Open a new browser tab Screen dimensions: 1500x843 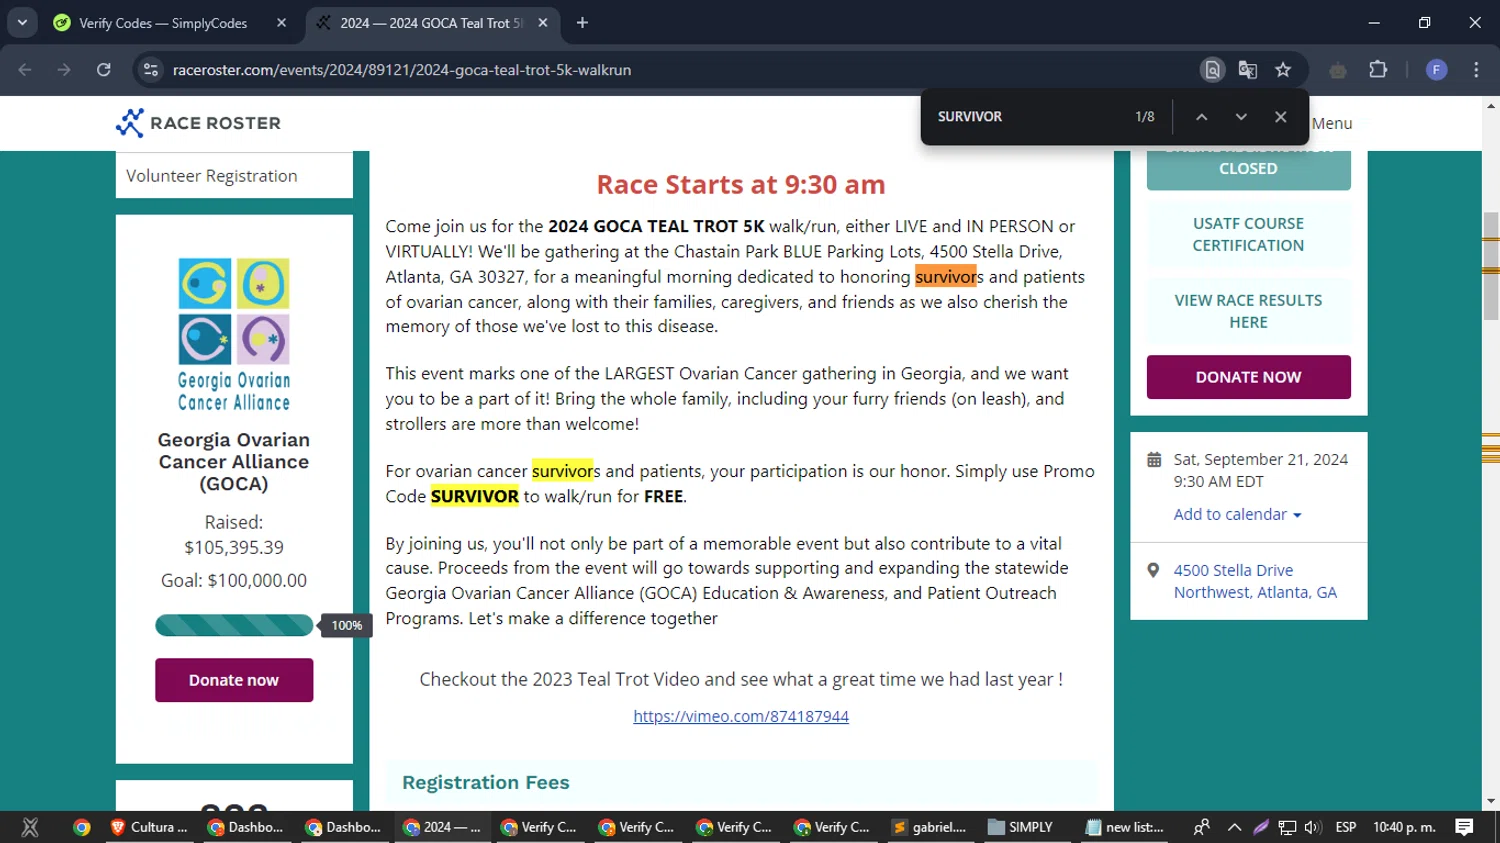[582, 22]
